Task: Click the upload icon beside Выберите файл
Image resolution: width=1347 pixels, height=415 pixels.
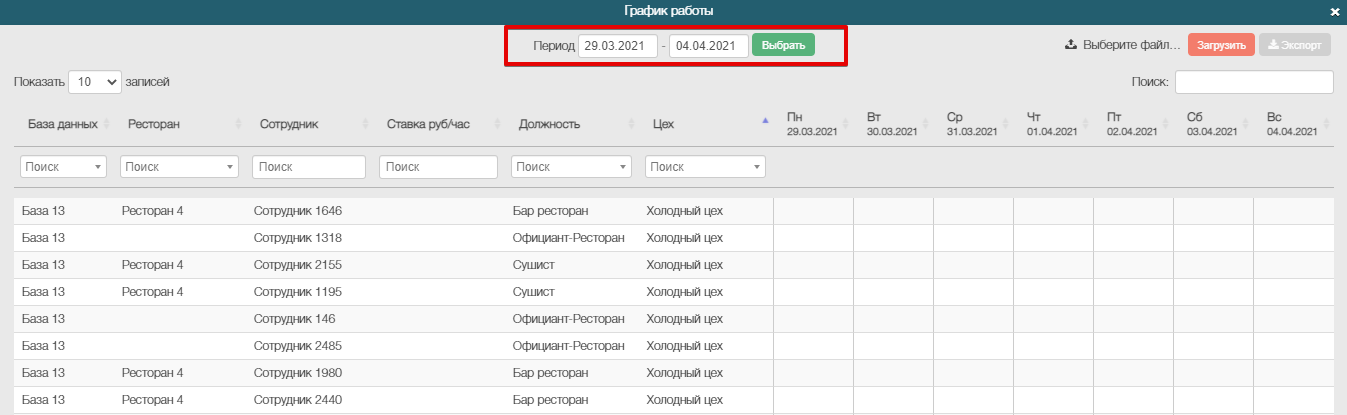Action: pyautogui.click(x=1070, y=45)
